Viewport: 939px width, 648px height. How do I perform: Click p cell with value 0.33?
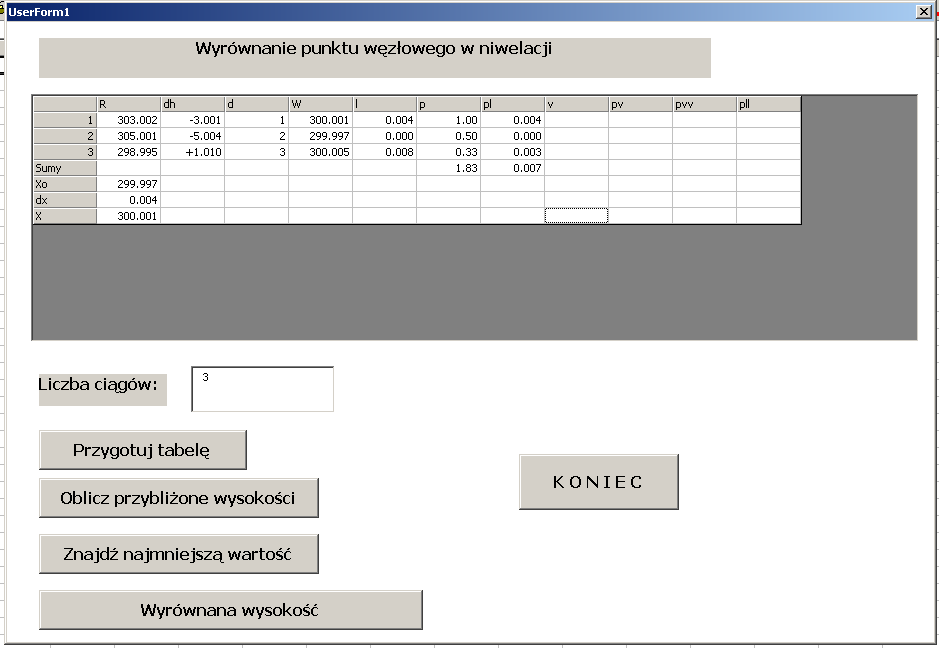449,152
